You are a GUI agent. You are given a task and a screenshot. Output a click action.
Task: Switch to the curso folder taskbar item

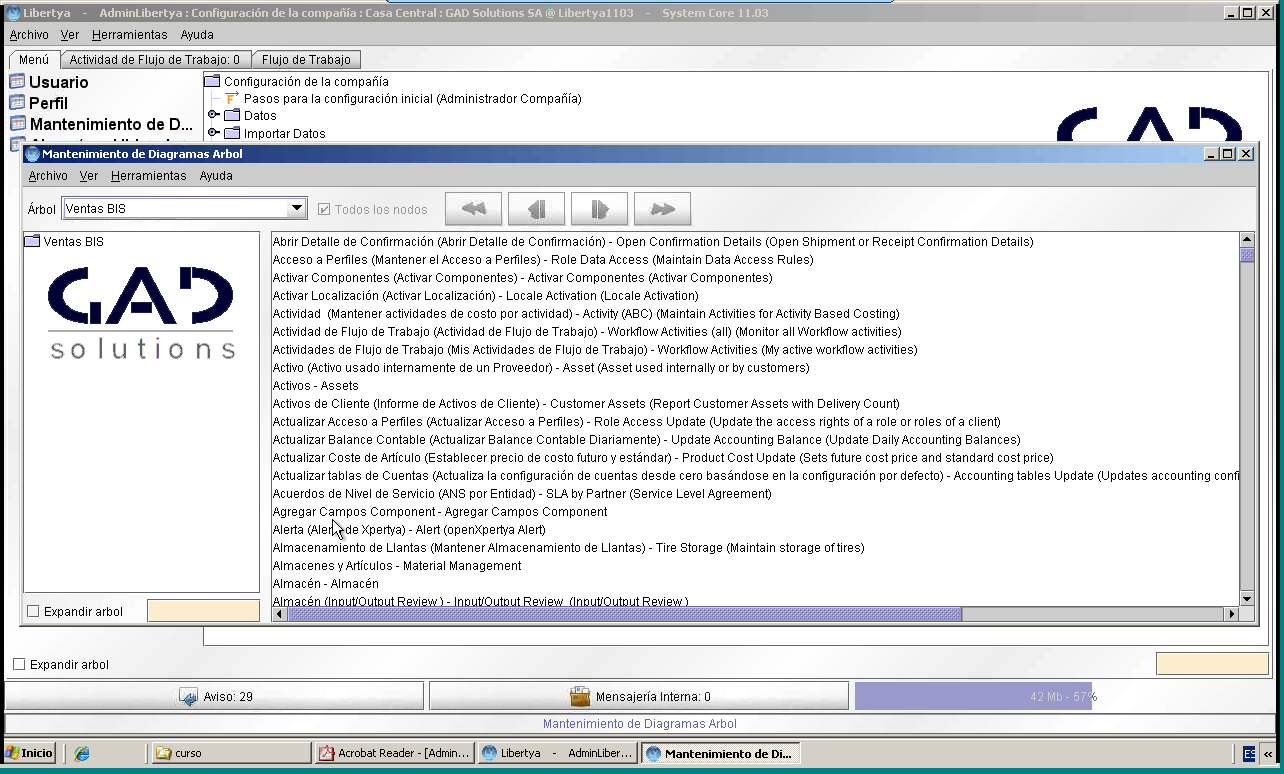click(x=231, y=753)
